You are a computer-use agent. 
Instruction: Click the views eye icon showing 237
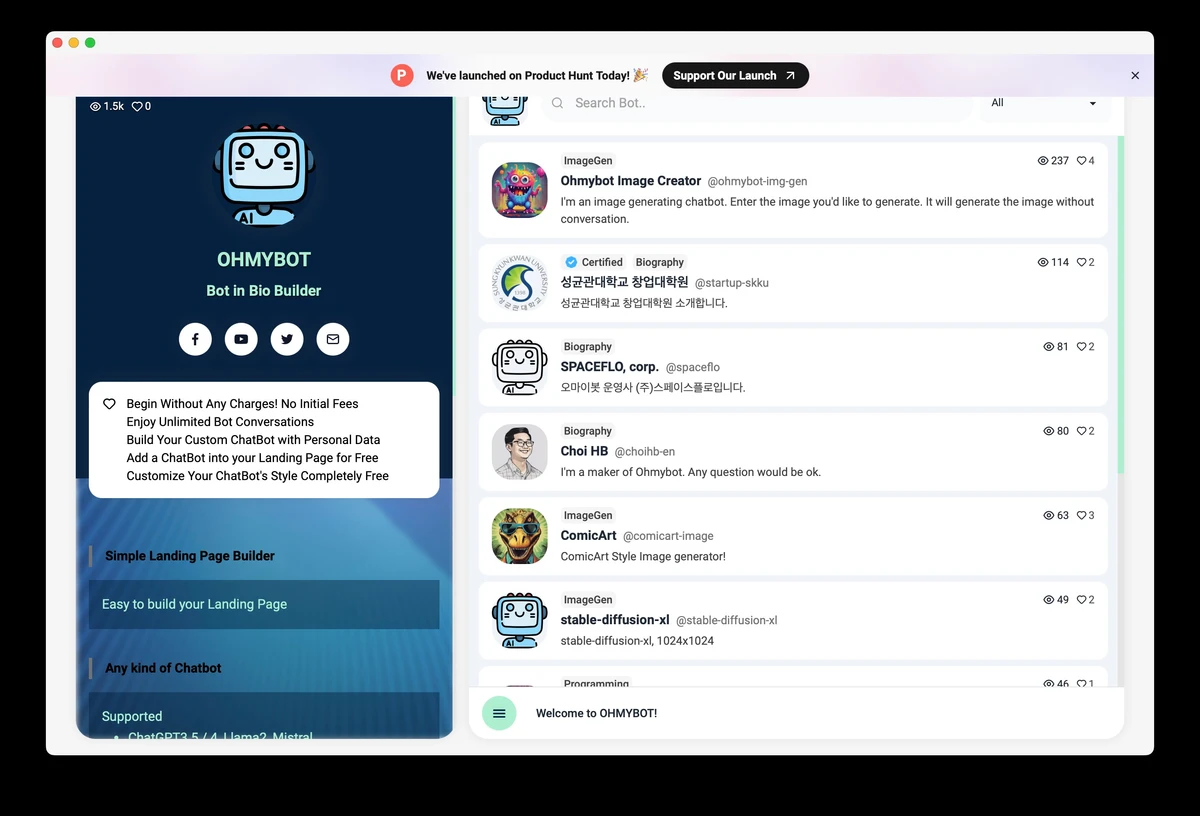point(1043,160)
